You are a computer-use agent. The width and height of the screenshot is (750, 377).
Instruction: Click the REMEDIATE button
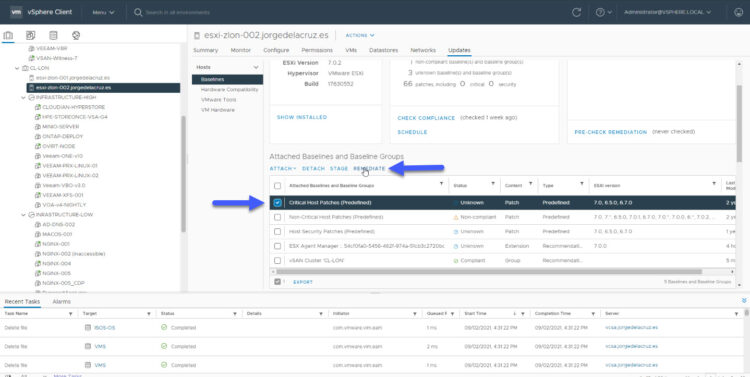[x=369, y=168]
